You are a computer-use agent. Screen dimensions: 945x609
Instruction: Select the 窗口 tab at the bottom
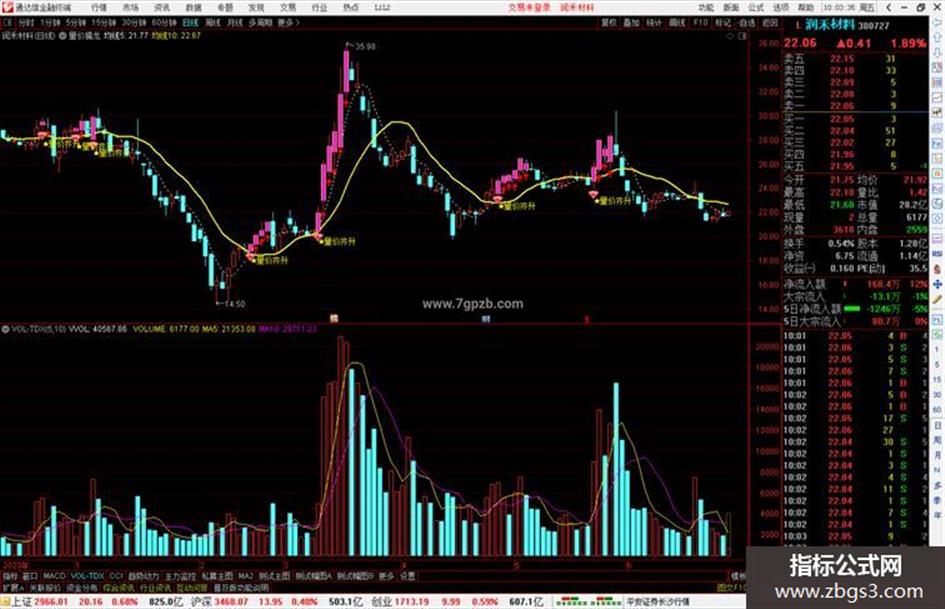(x=30, y=576)
